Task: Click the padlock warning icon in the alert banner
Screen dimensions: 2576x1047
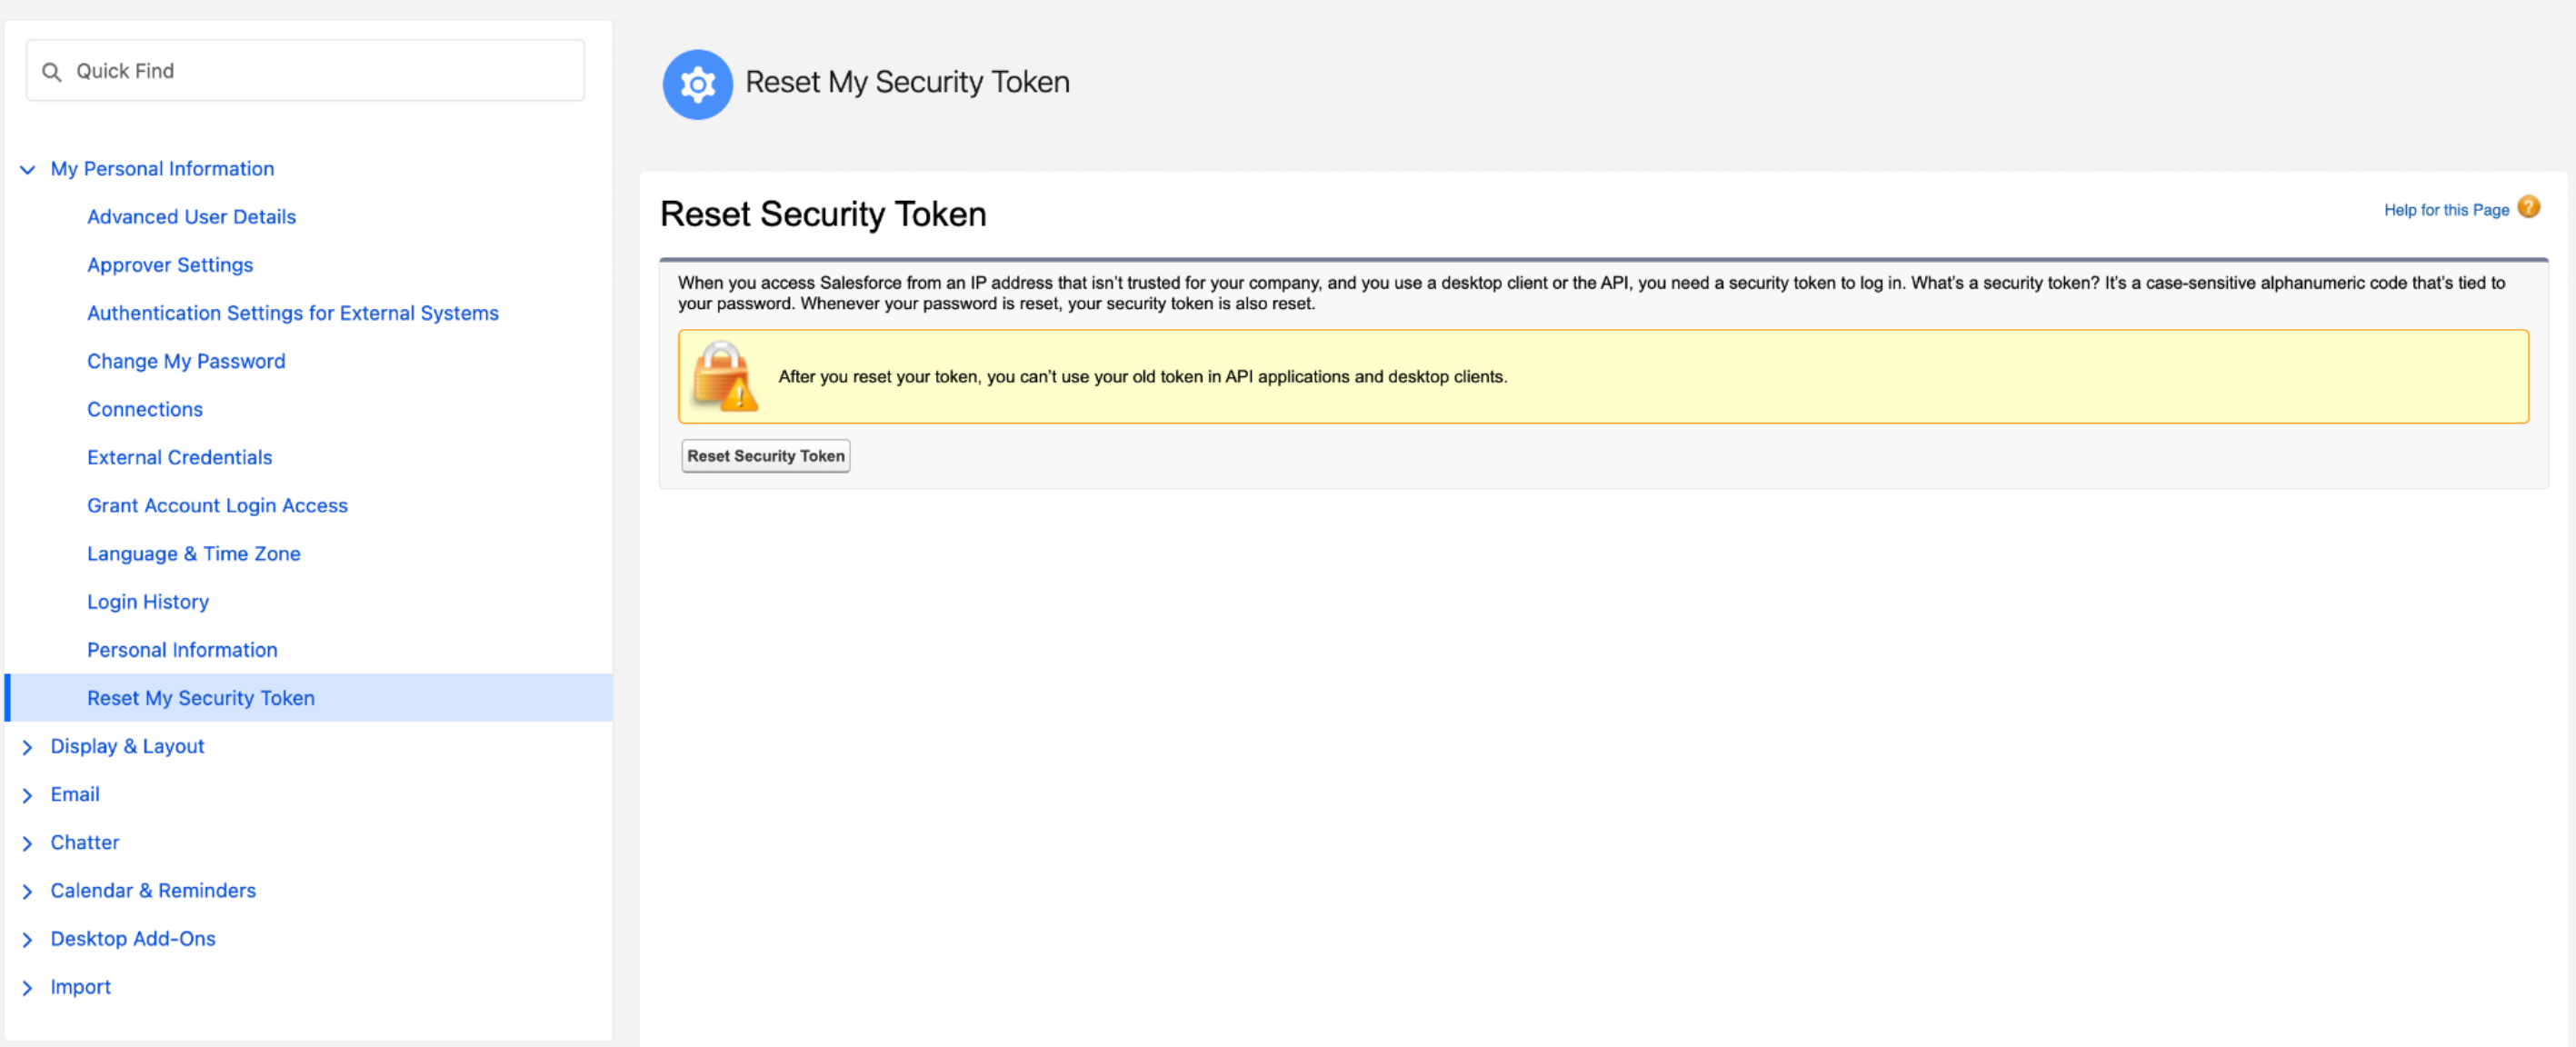Action: click(723, 377)
